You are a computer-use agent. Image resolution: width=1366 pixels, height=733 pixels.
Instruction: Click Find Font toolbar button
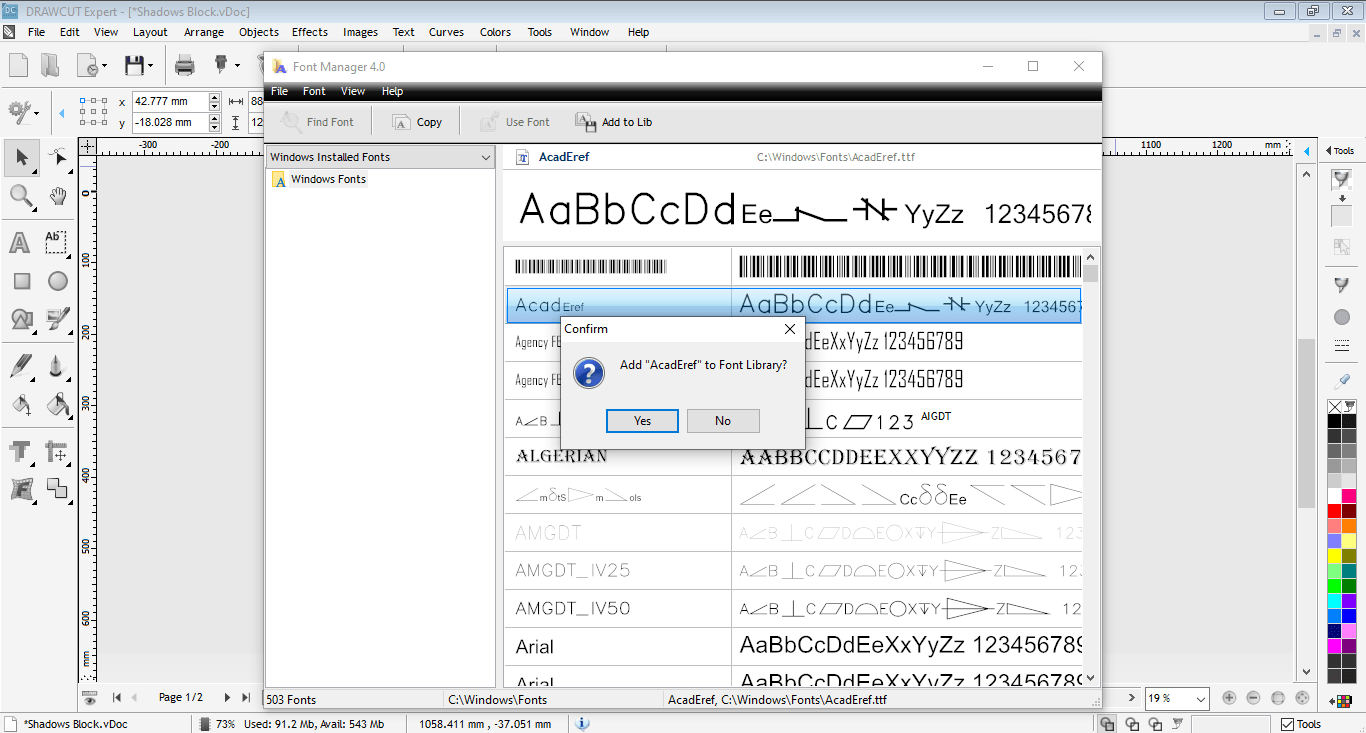click(318, 122)
